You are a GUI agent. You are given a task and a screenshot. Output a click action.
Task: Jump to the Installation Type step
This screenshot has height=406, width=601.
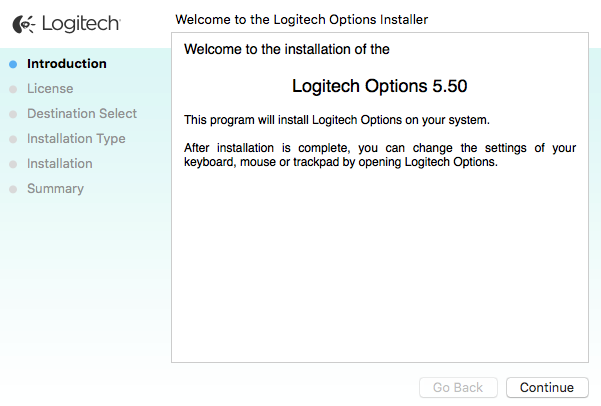click(x=76, y=139)
